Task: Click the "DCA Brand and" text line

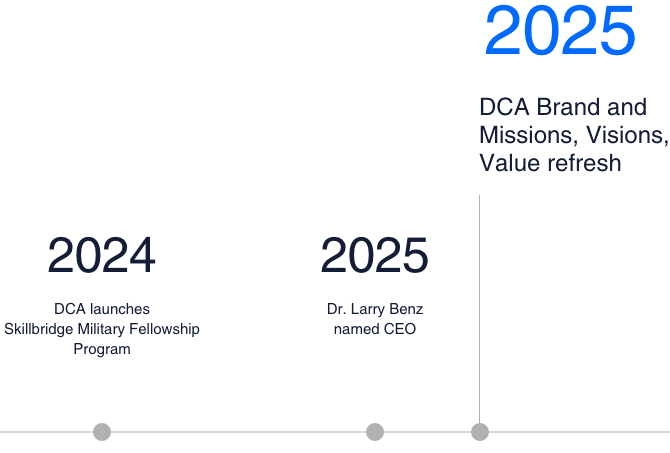Action: (x=563, y=107)
